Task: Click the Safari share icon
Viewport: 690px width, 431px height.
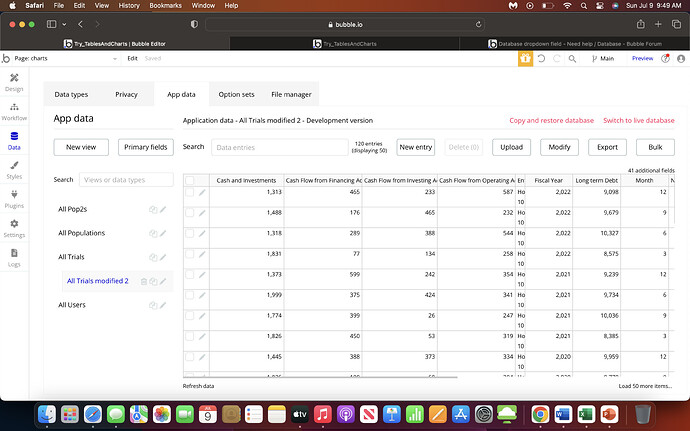Action: pos(641,24)
